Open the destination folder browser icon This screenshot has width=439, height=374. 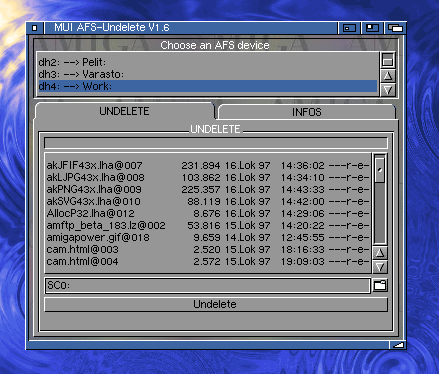pyautogui.click(x=380, y=285)
